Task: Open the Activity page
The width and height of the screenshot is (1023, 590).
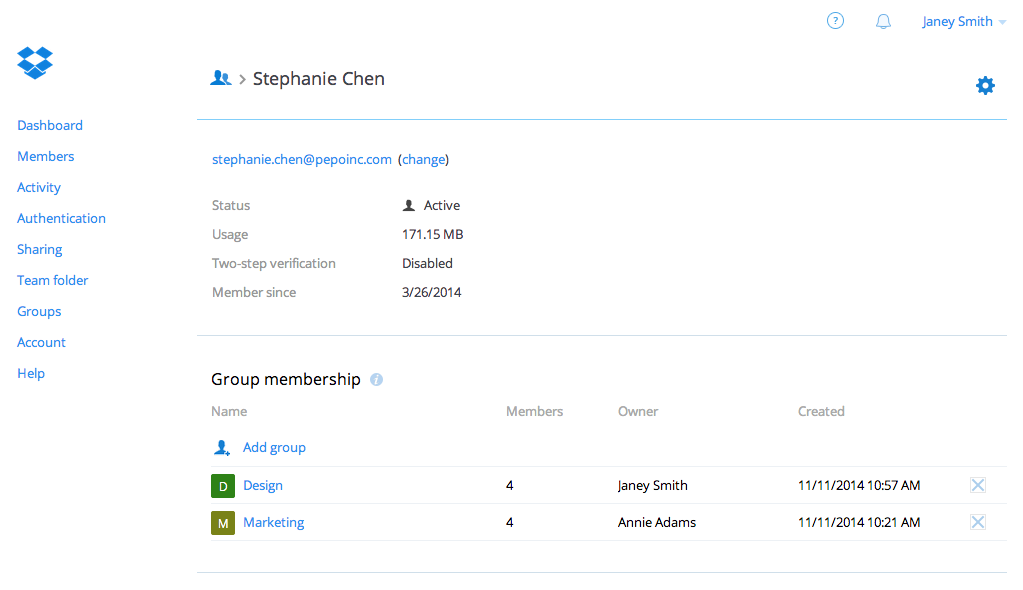Action: pos(38,187)
